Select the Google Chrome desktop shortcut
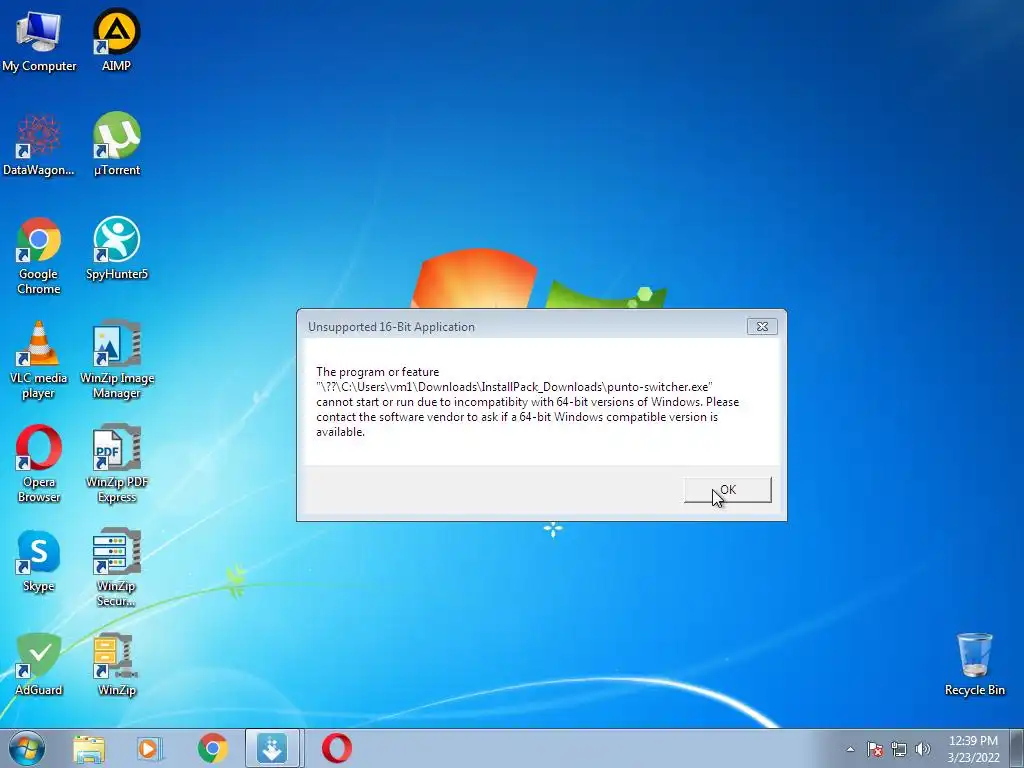 pos(39,256)
